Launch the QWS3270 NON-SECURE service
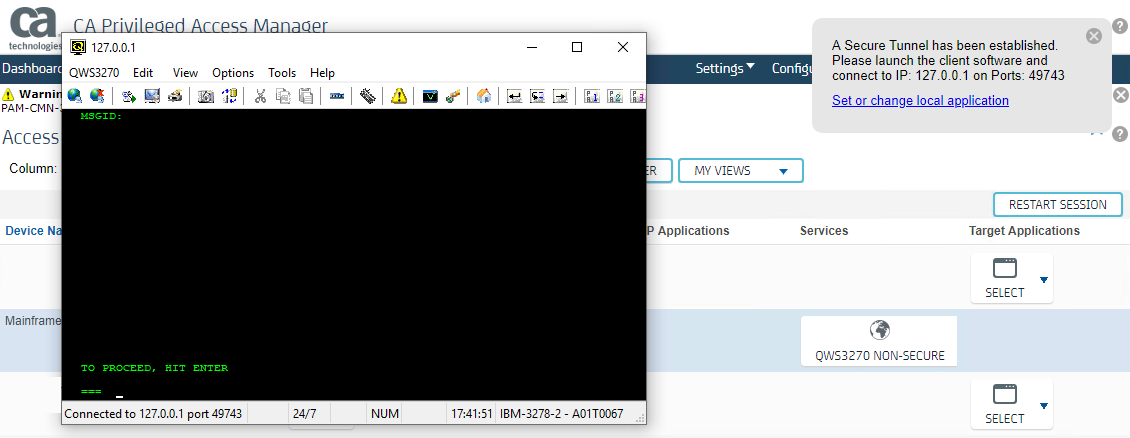The width and height of the screenshot is (1130, 438). pyautogui.click(x=879, y=341)
